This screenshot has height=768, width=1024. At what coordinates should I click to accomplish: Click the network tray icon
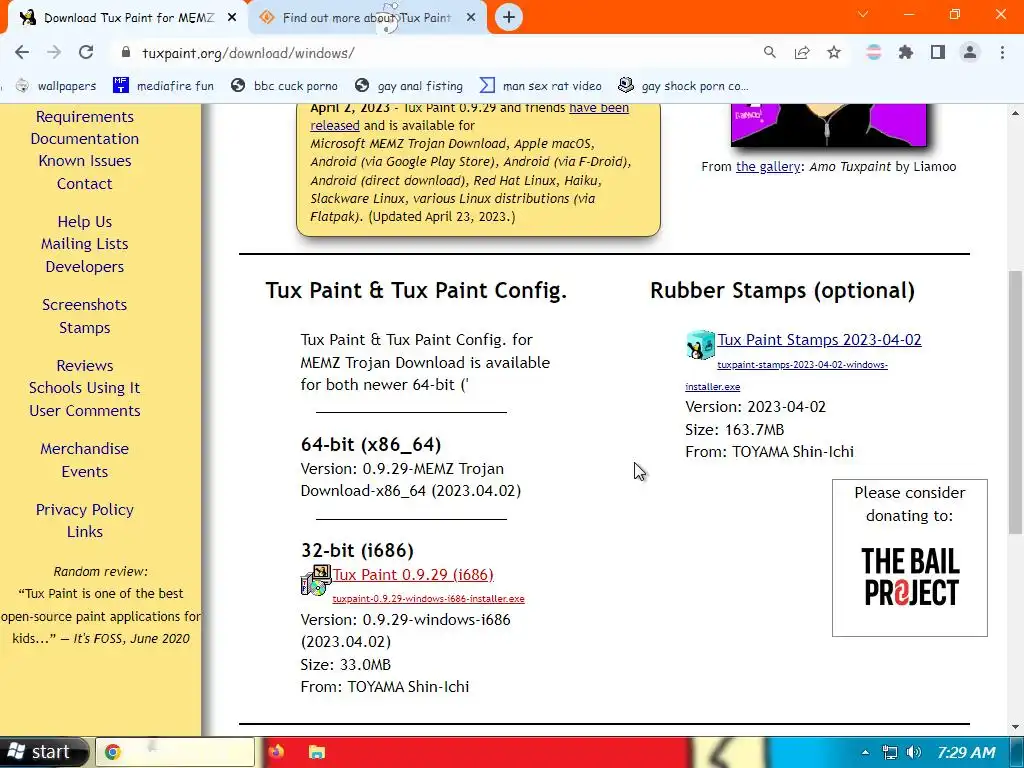click(x=889, y=752)
